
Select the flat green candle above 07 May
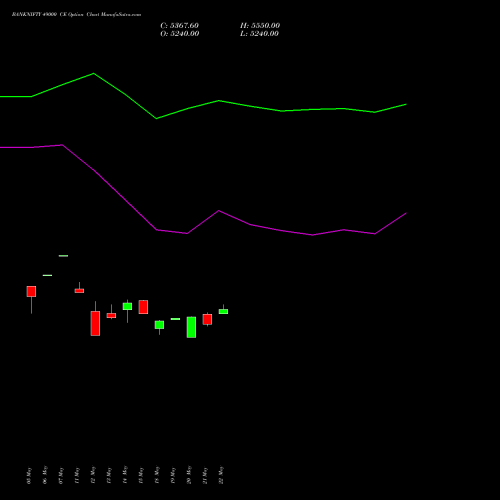[63, 256]
